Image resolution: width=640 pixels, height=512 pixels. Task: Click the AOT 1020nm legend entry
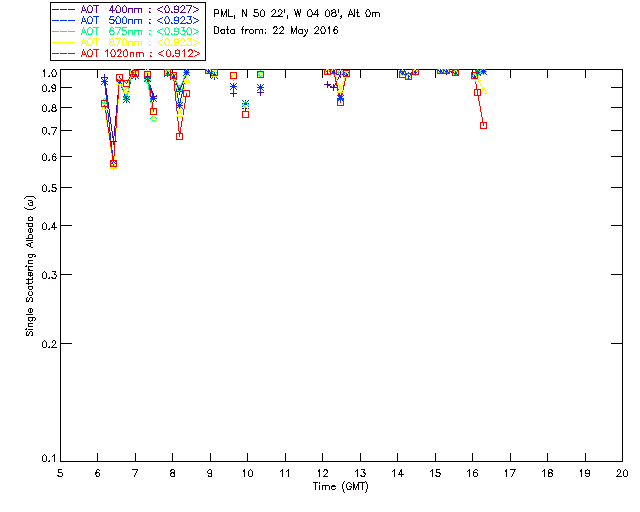[126, 53]
